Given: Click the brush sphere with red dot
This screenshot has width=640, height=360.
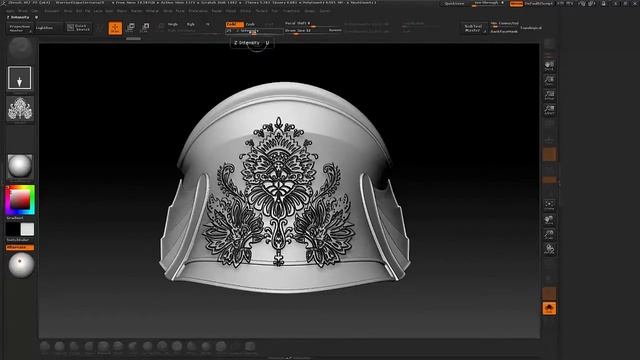Looking at the screenshot, I should click(21, 265).
